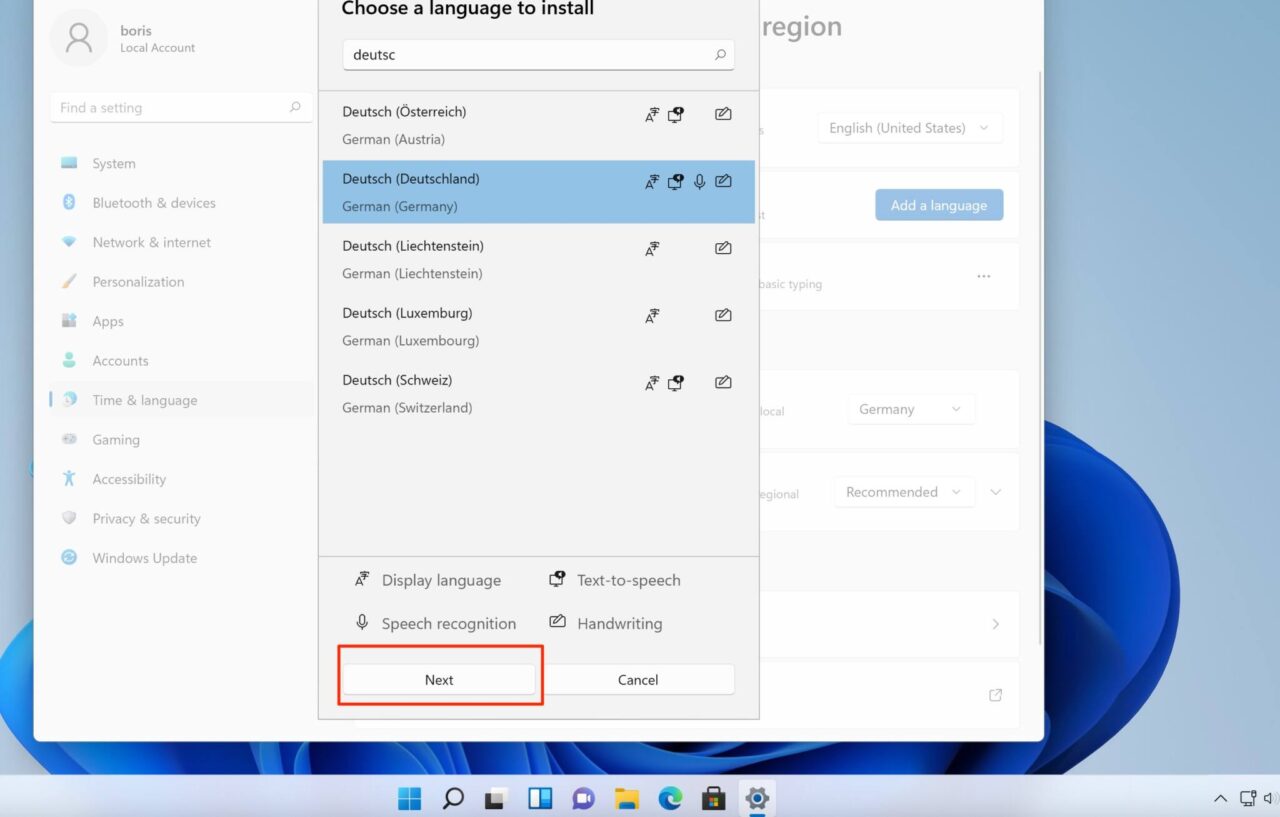Open the three-dots options for installed language
The height and width of the screenshot is (817, 1280).
pyautogui.click(x=984, y=276)
